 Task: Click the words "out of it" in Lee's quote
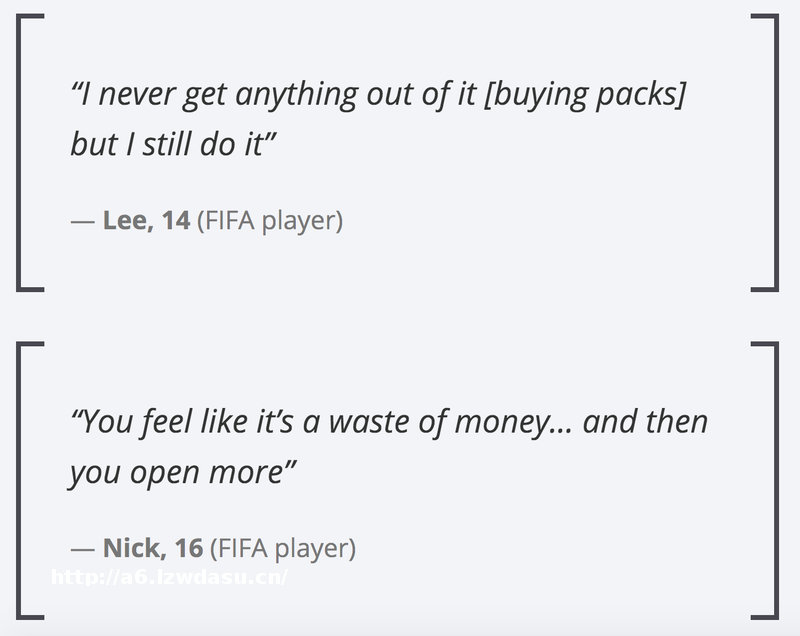click(x=424, y=95)
